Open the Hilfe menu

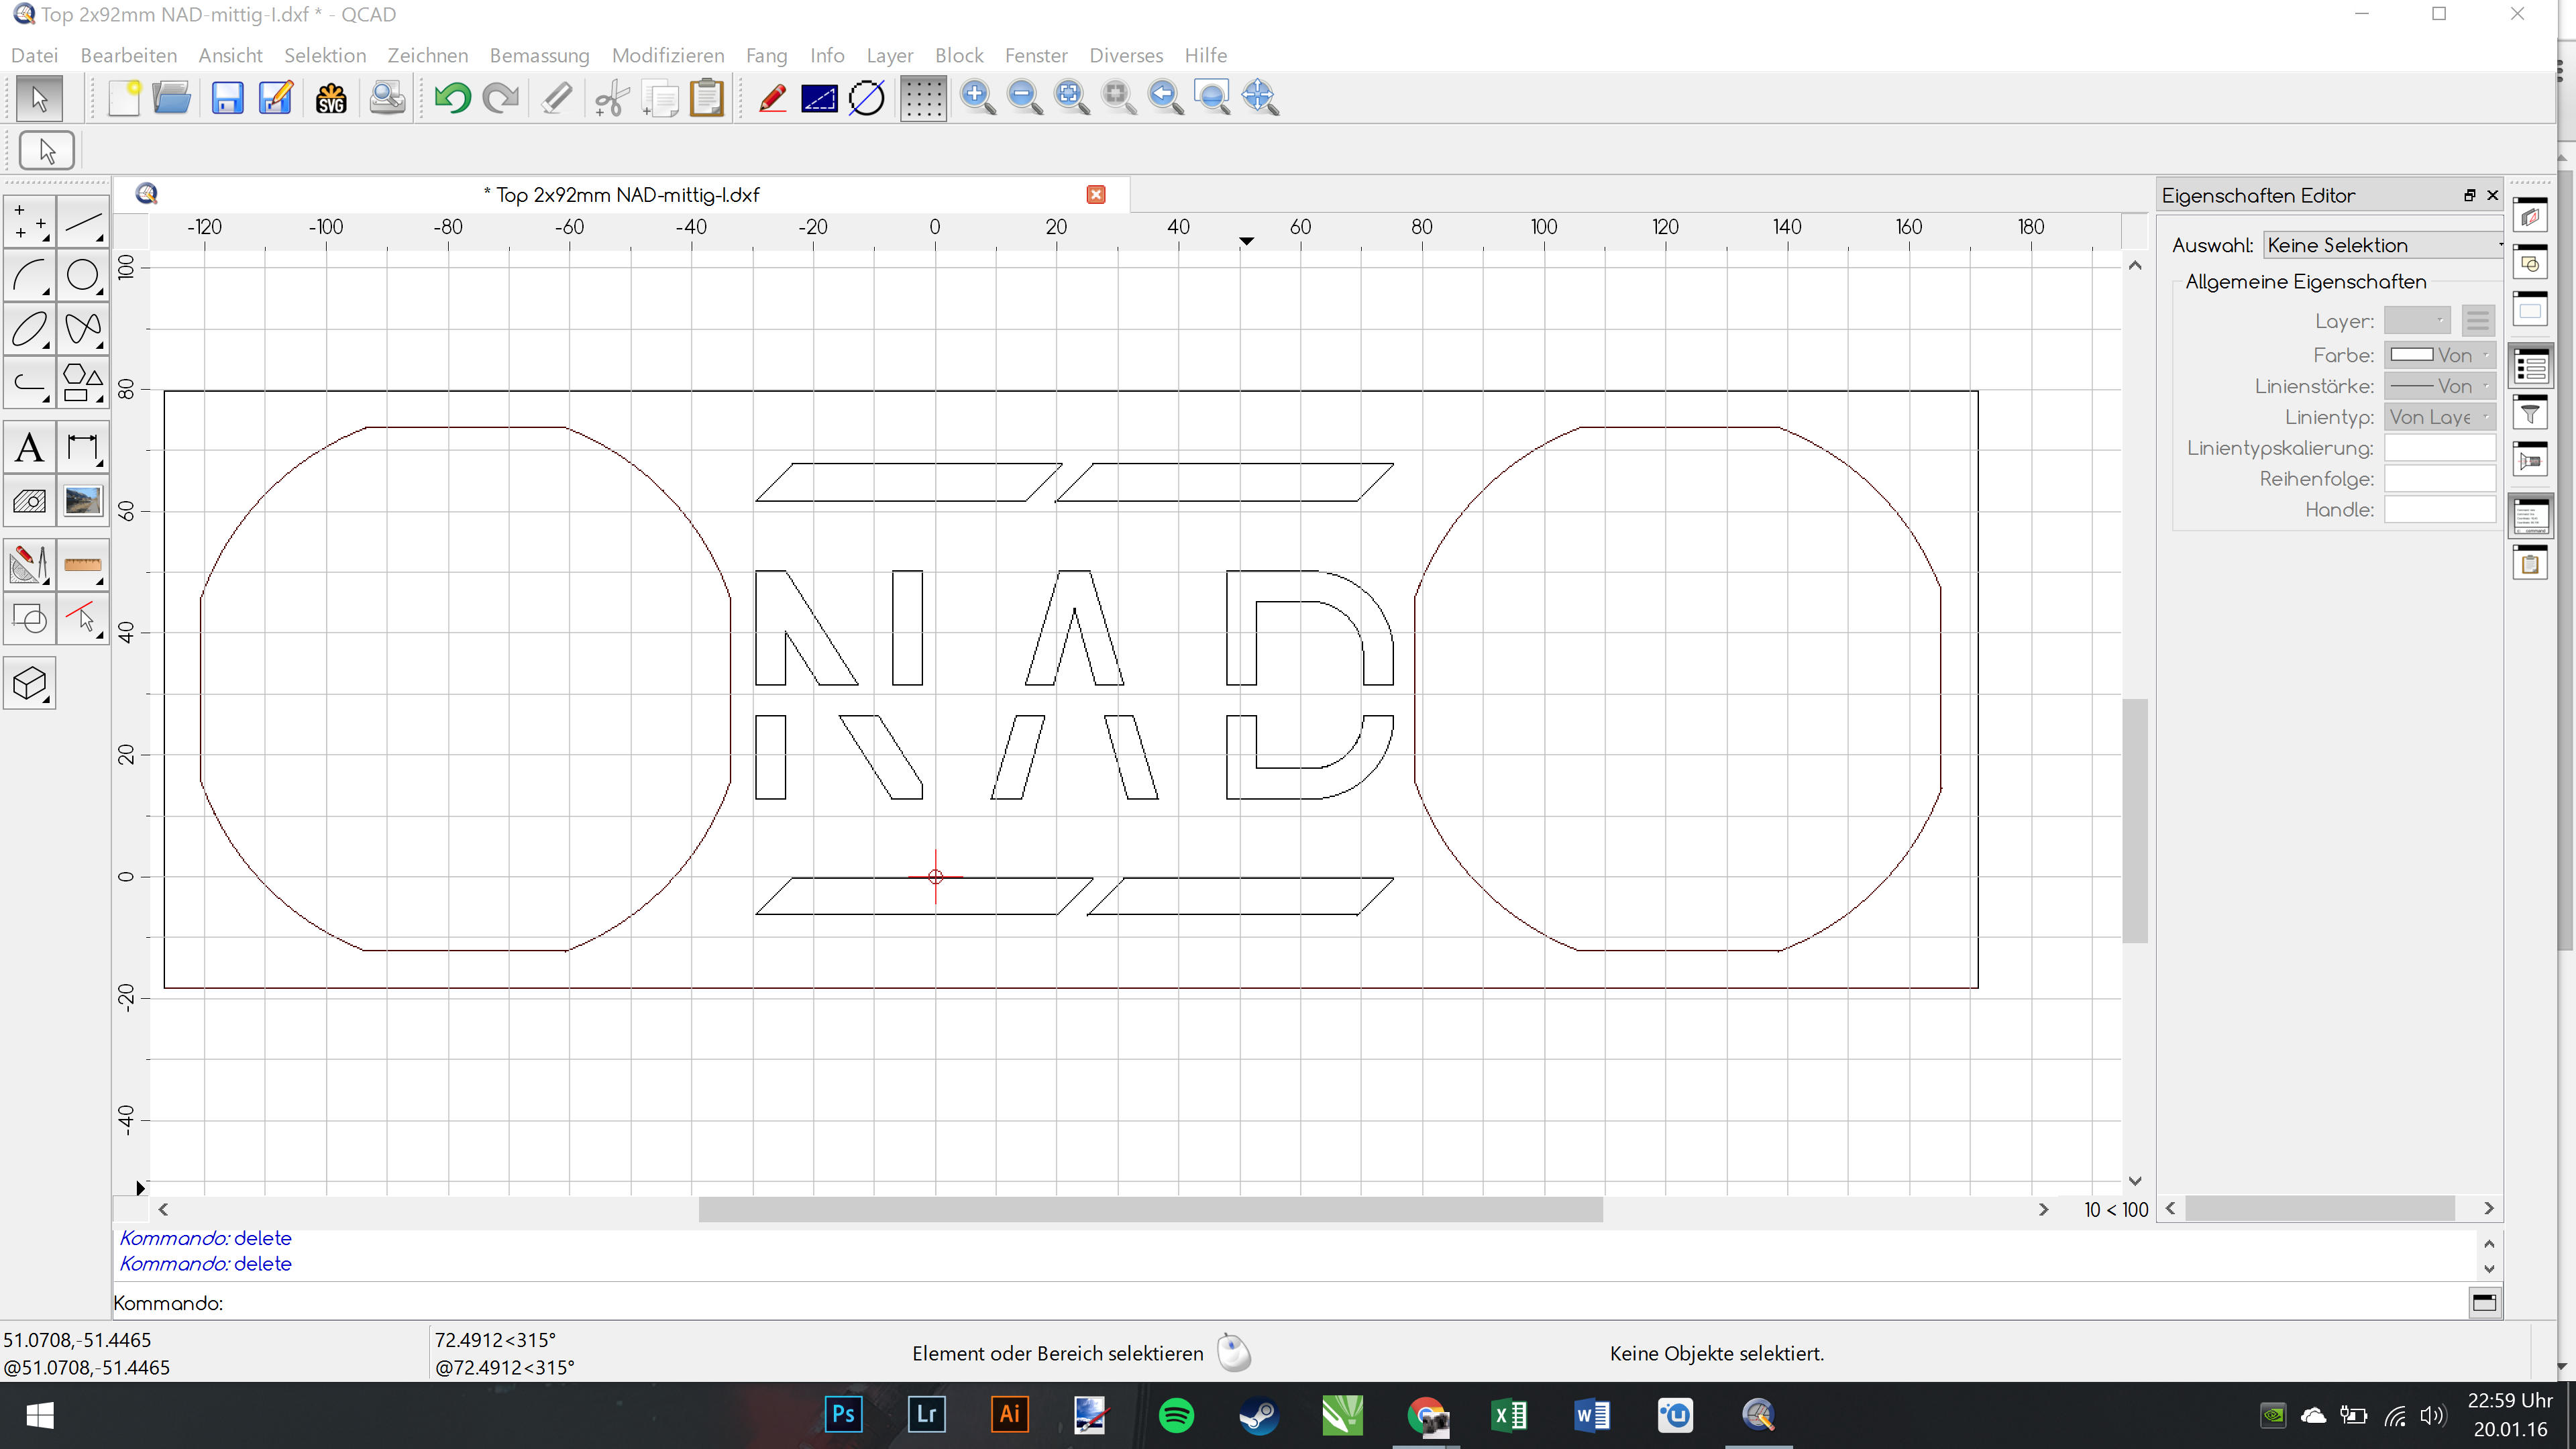pyautogui.click(x=1206, y=55)
